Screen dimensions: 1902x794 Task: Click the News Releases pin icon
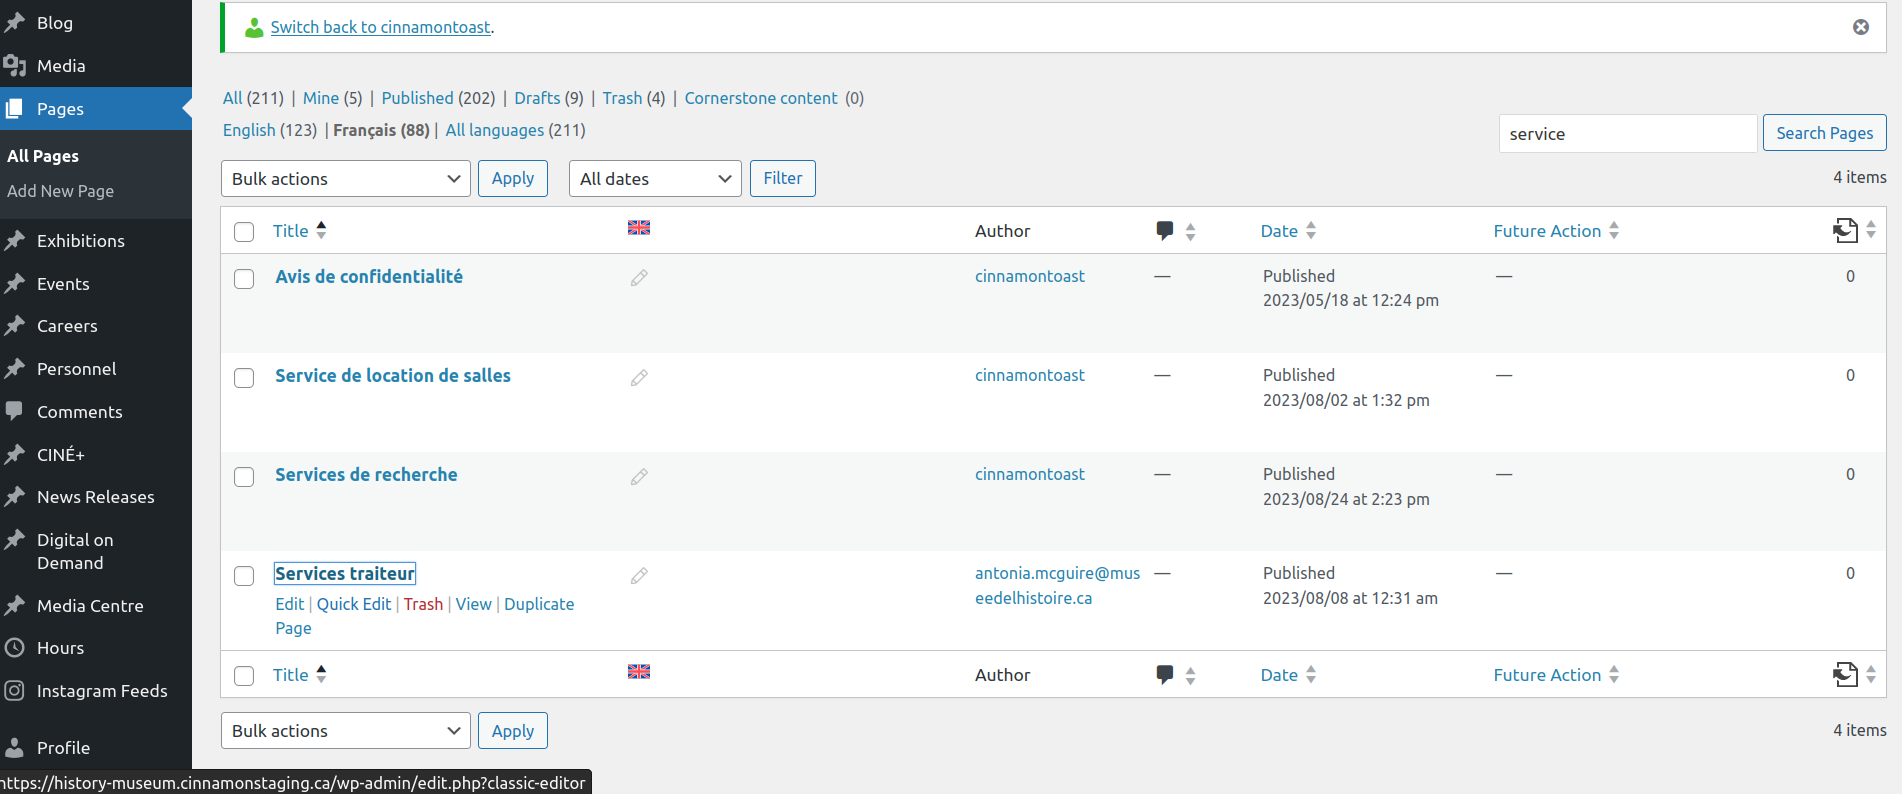point(15,497)
